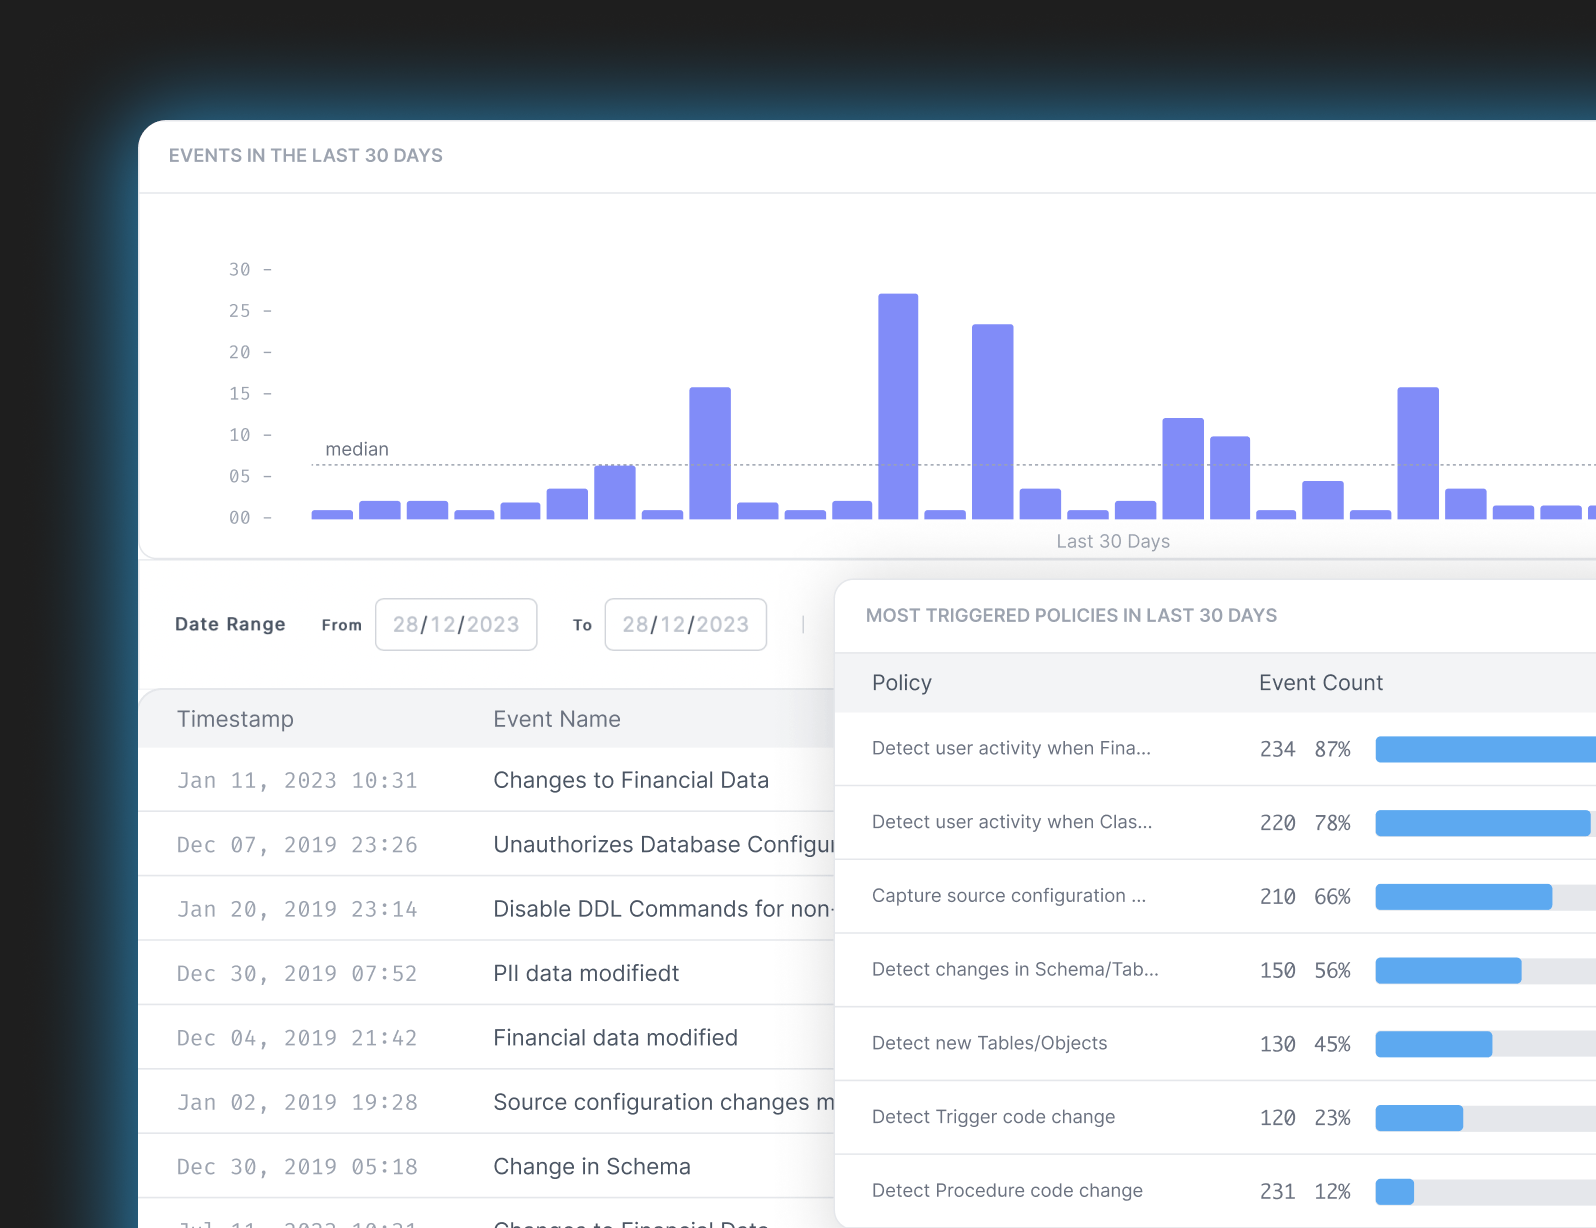Viewport: 1596px width, 1228px height.
Task: Open the Changes to Financial Data event dated Jan 11, 2023
Action: (x=630, y=780)
